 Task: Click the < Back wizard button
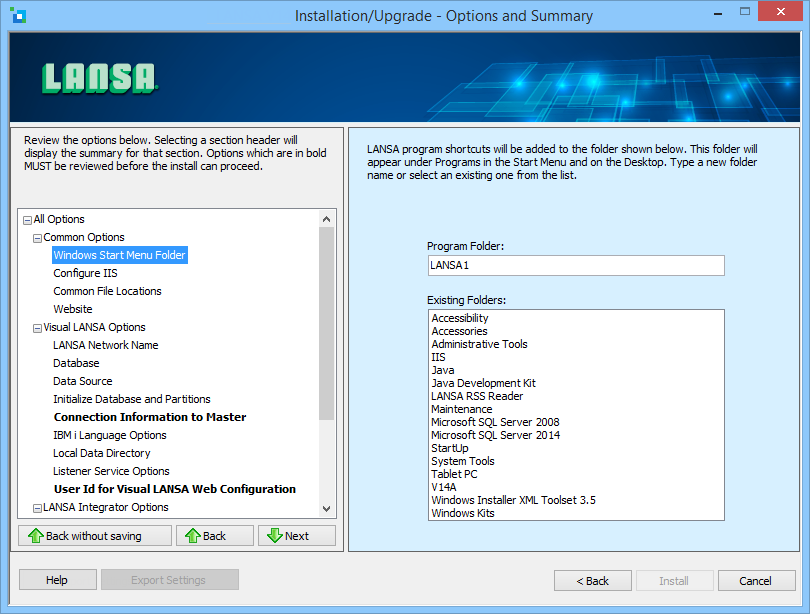(x=593, y=581)
